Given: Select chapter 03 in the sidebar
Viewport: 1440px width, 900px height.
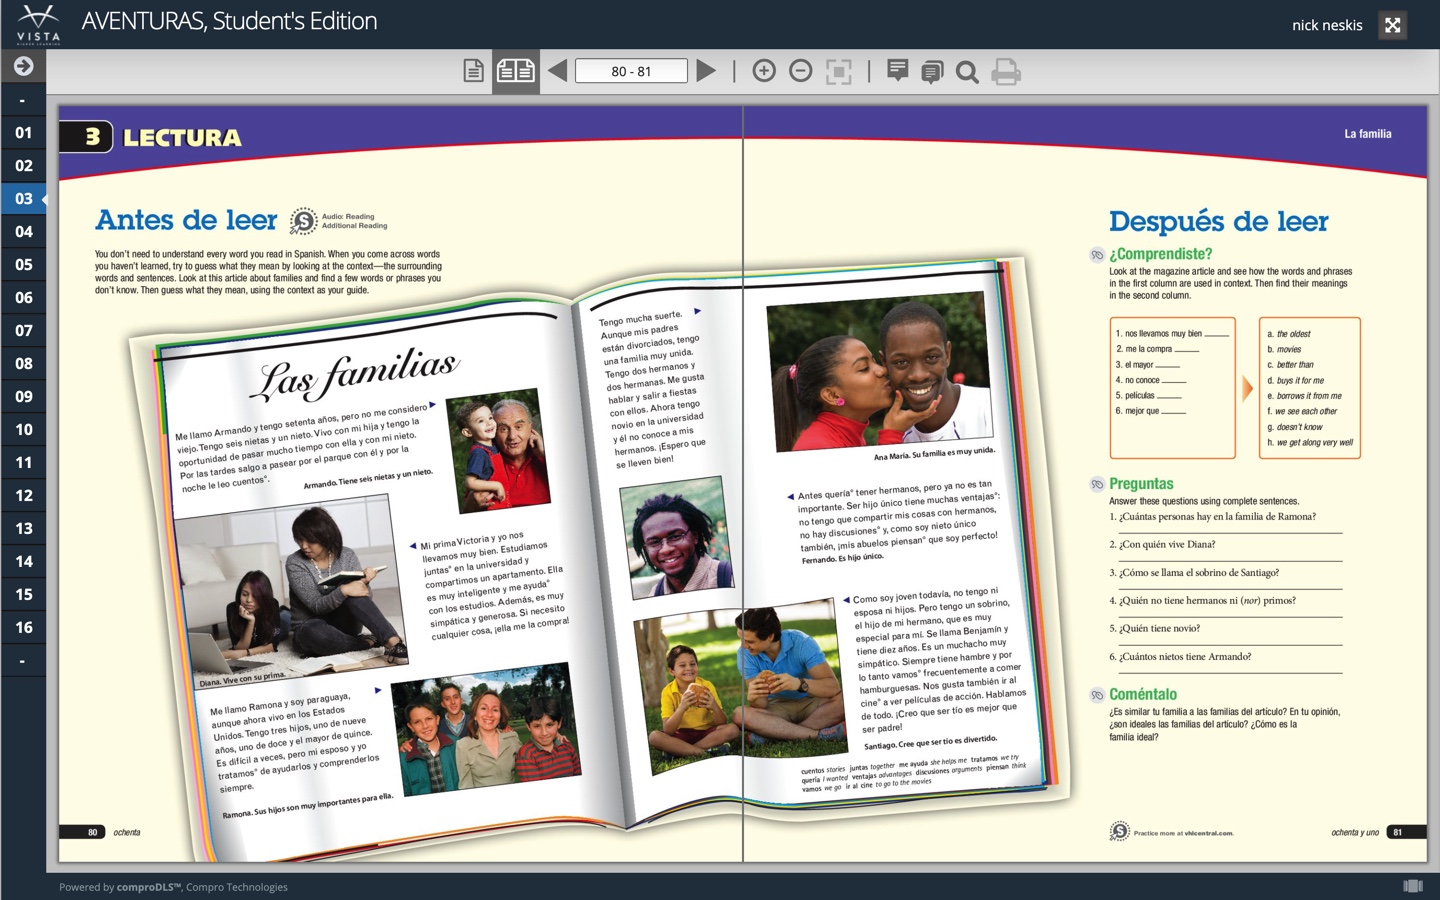Looking at the screenshot, I should point(24,199).
